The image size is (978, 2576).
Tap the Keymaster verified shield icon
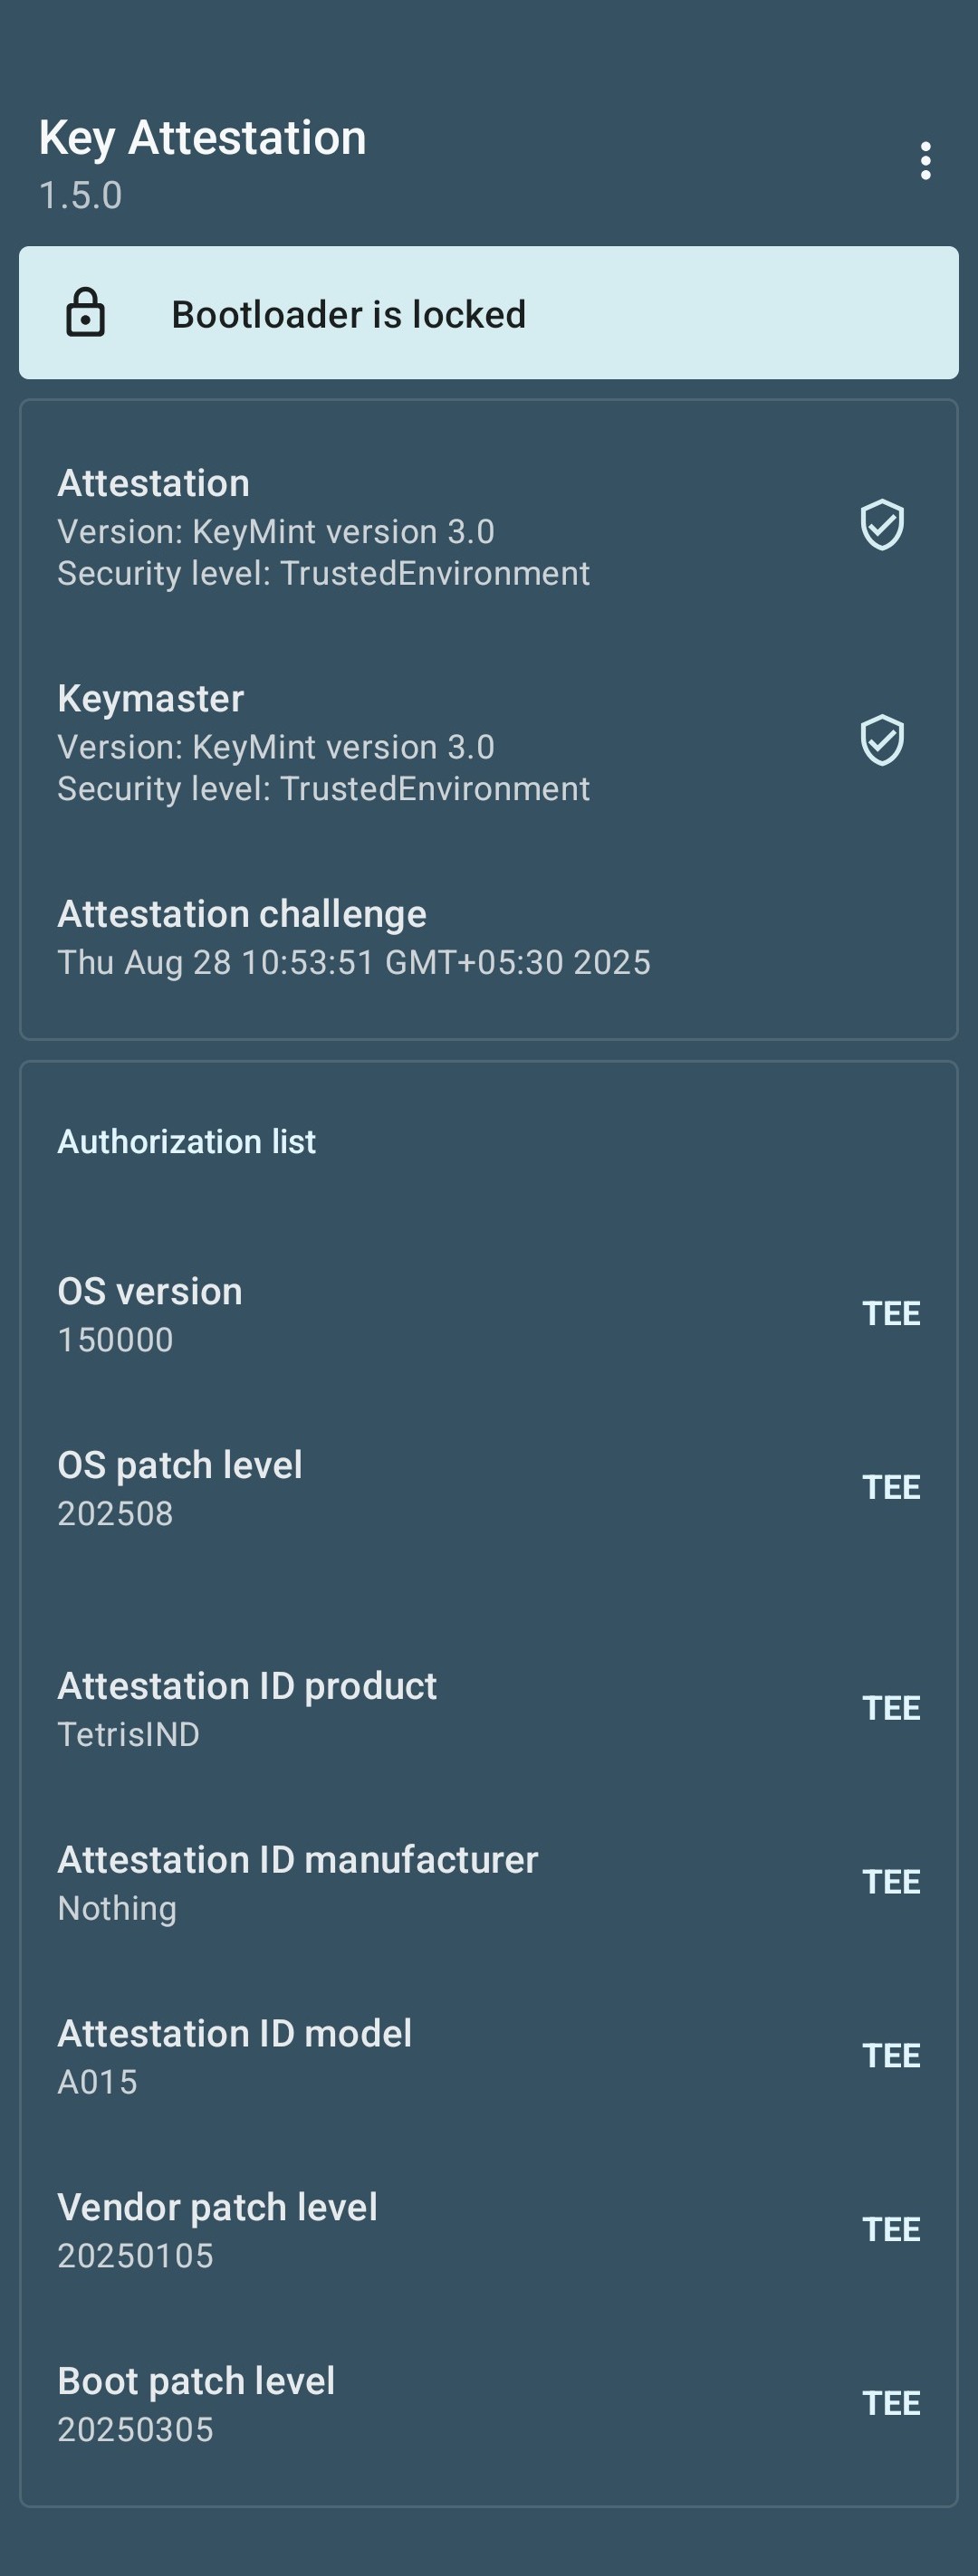(x=881, y=741)
